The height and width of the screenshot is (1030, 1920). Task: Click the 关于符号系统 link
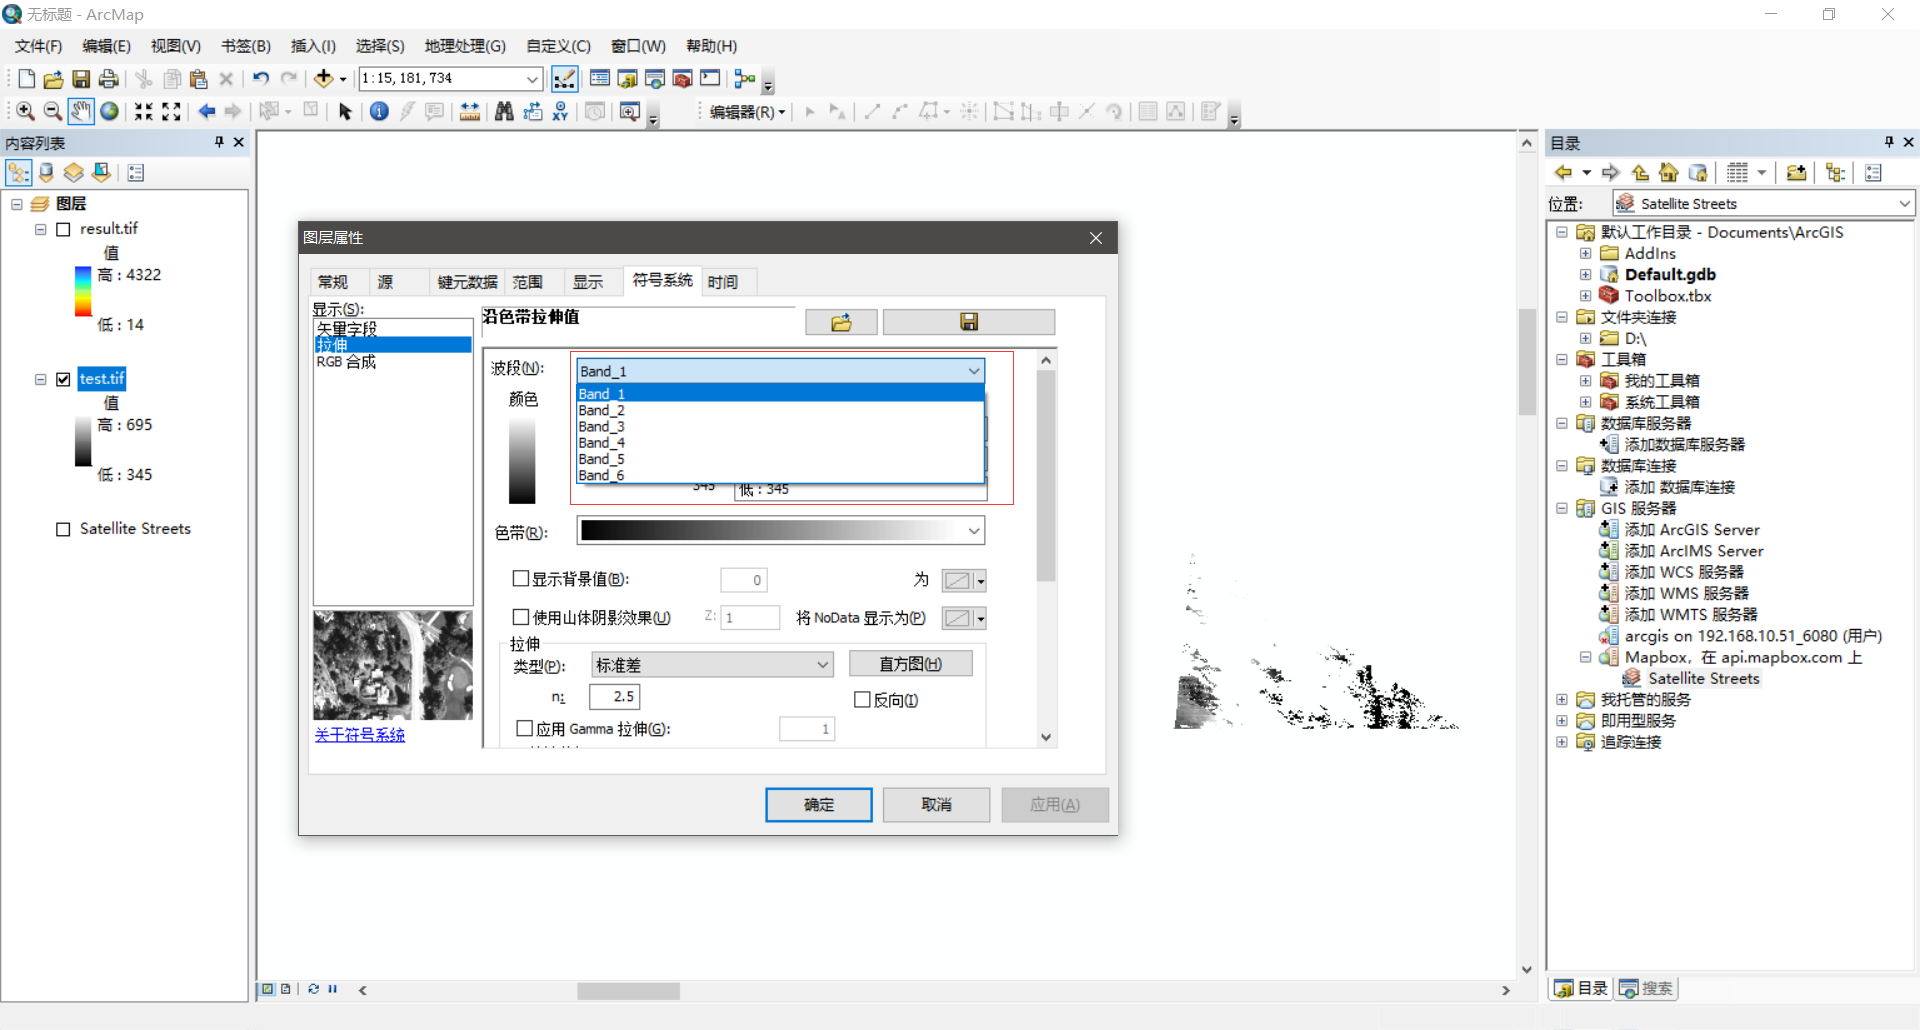[359, 734]
